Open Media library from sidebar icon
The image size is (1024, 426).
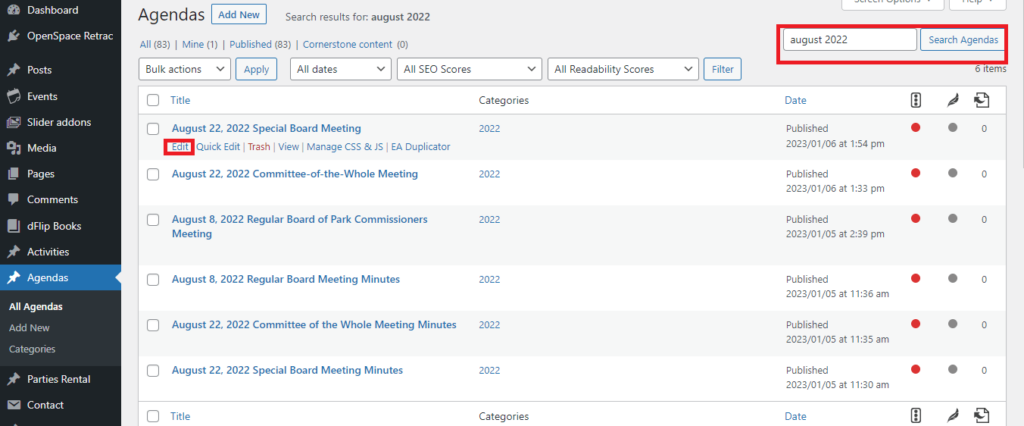(x=13, y=148)
